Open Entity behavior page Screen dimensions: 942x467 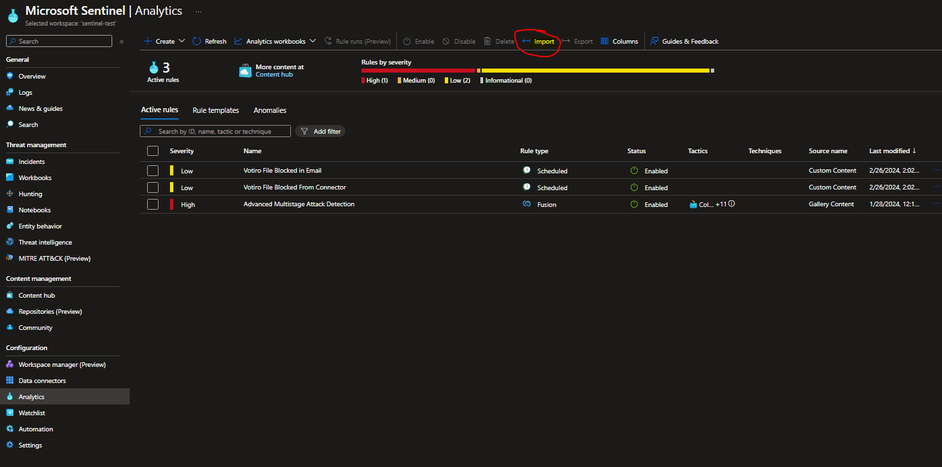tap(40, 226)
